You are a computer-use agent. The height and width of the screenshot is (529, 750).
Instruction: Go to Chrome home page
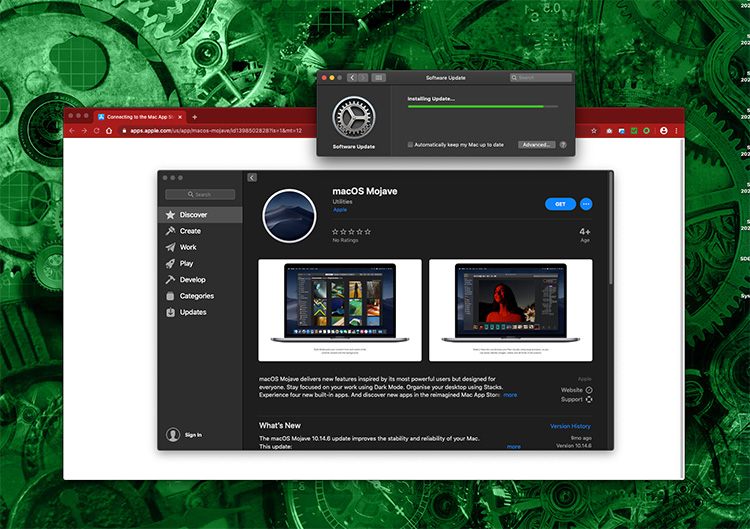109,131
